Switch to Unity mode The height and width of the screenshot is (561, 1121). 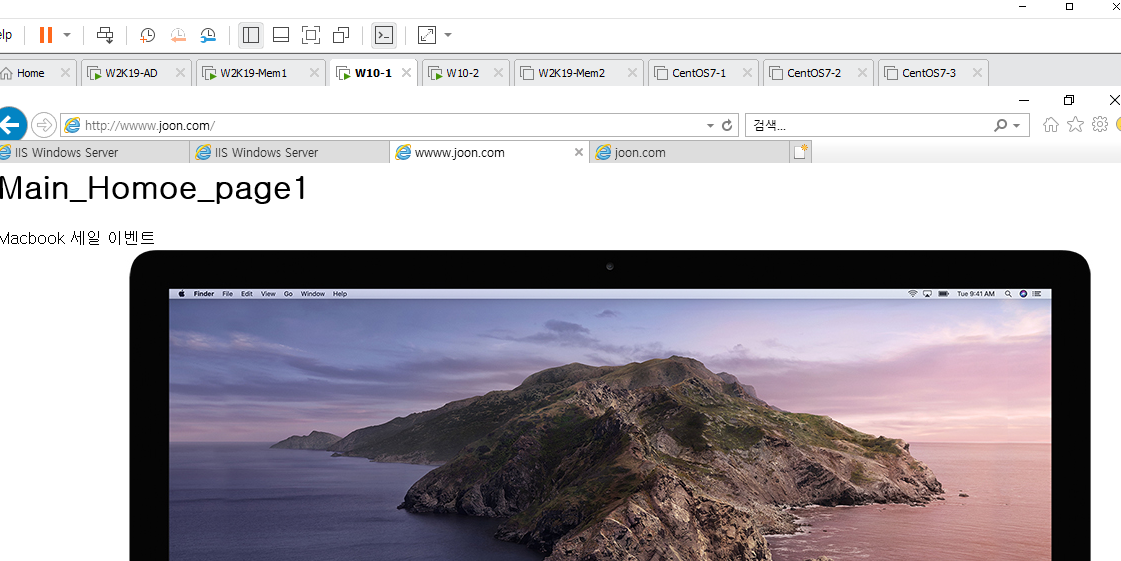pyautogui.click(x=342, y=35)
